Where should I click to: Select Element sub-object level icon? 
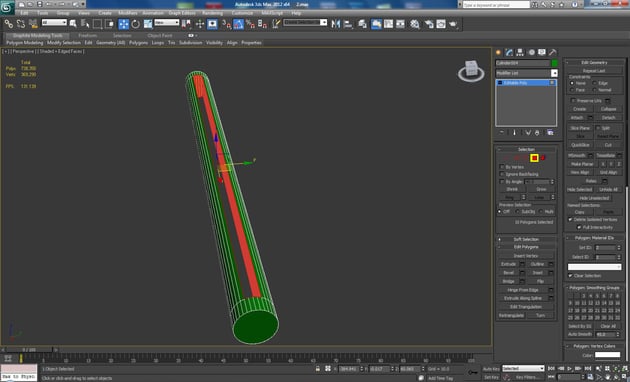tap(543, 158)
